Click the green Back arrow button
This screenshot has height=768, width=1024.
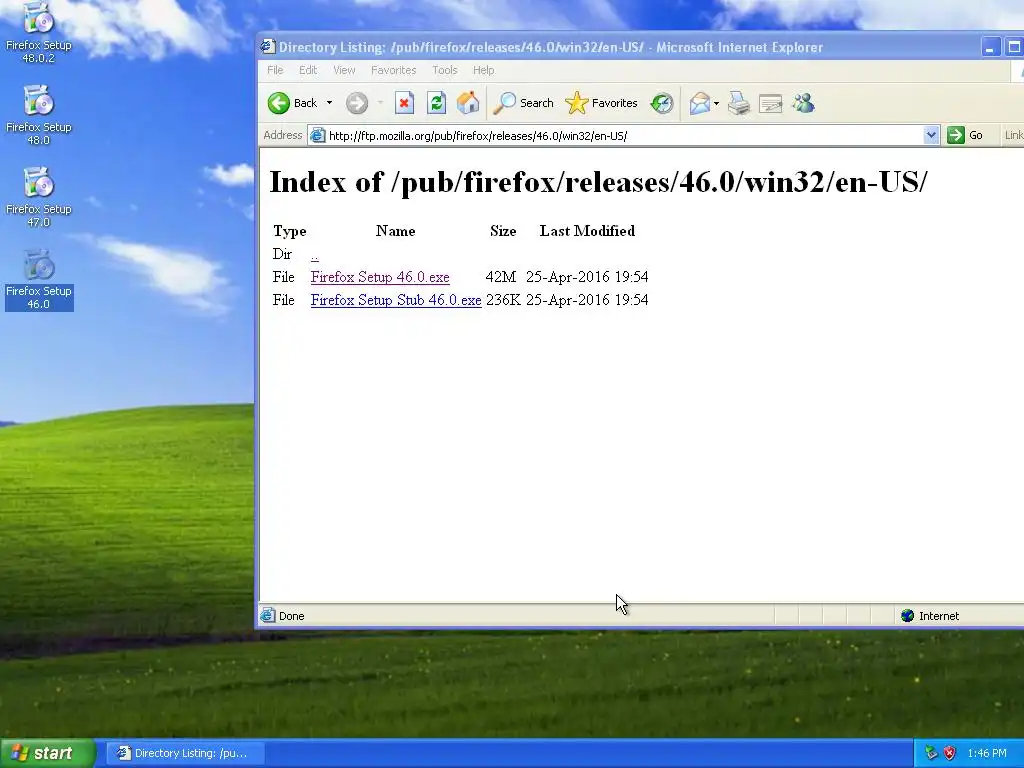coord(279,103)
